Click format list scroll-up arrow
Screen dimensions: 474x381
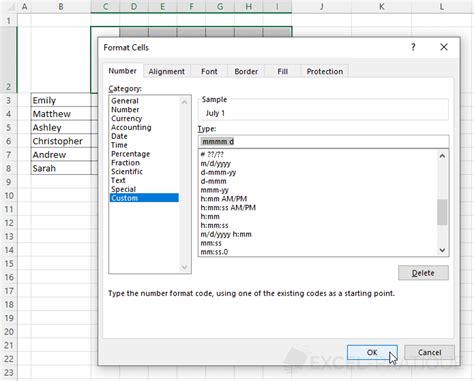click(442, 156)
